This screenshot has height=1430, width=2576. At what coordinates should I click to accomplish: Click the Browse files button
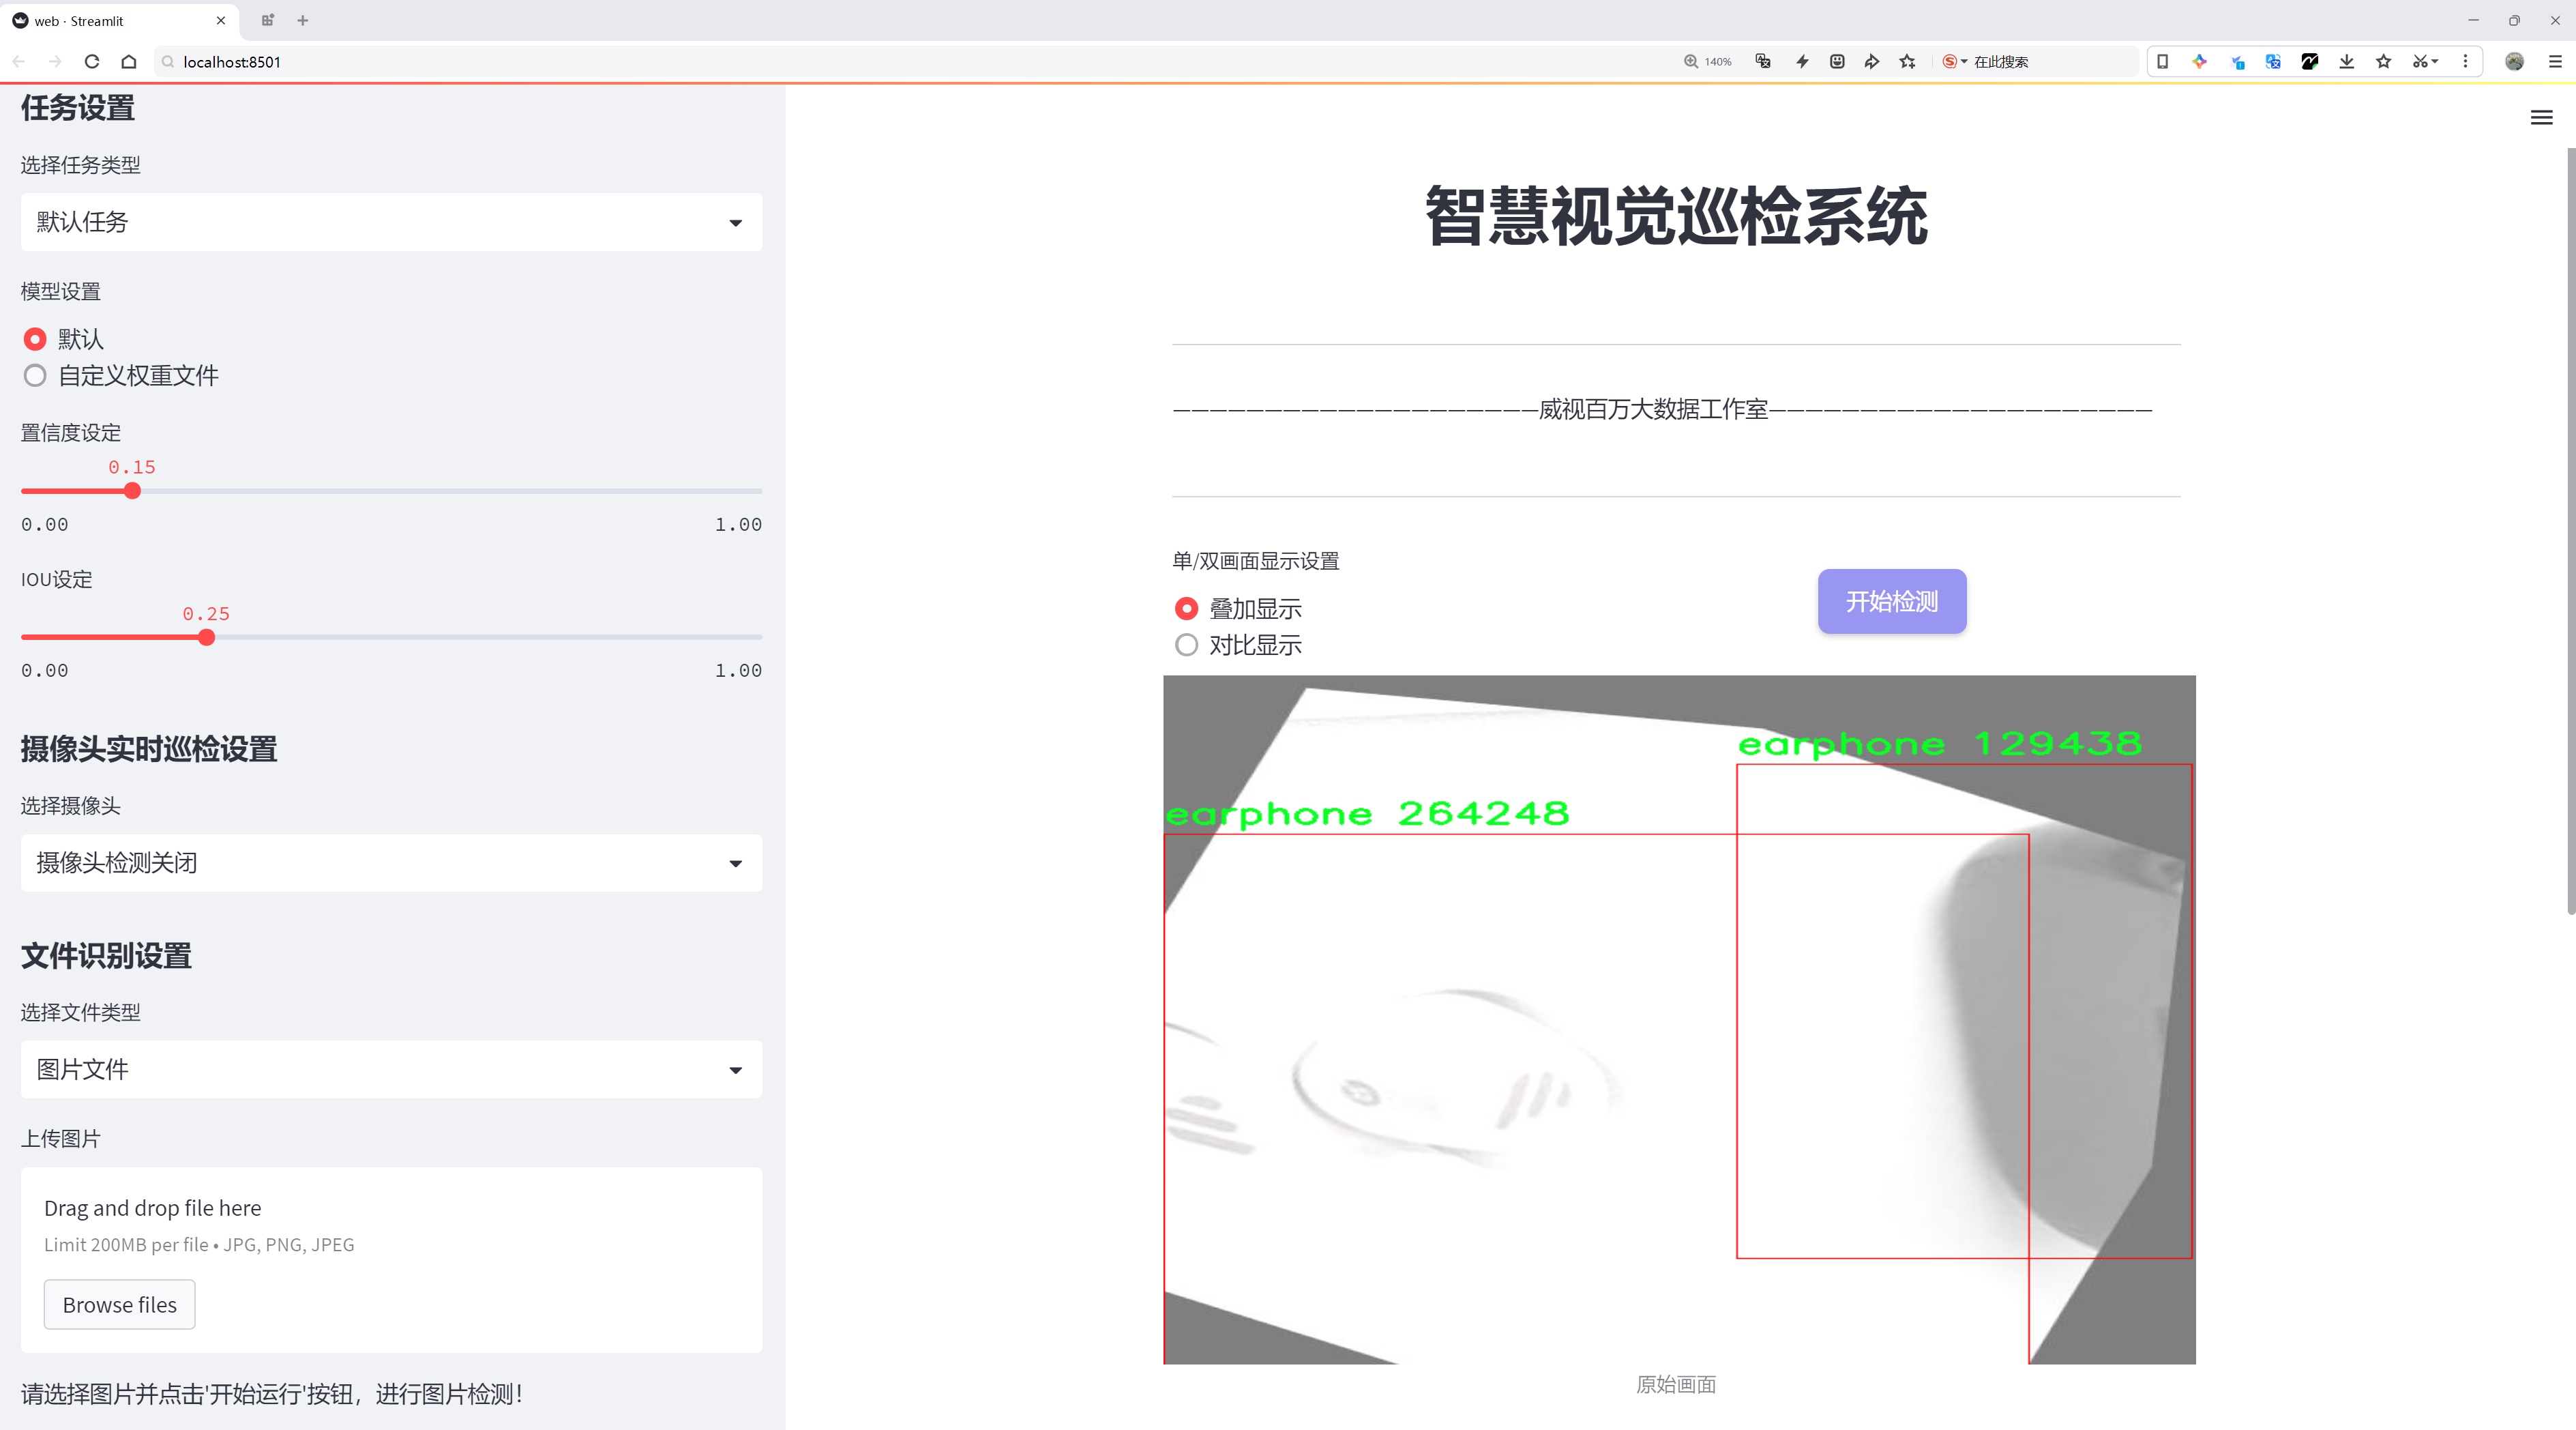click(x=119, y=1304)
